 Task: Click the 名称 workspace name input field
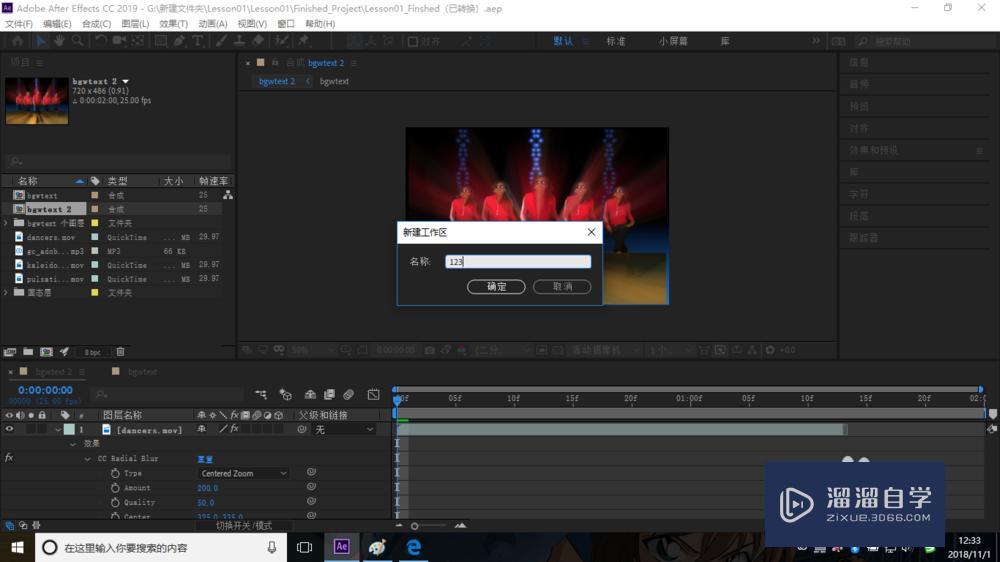pyautogui.click(x=518, y=262)
